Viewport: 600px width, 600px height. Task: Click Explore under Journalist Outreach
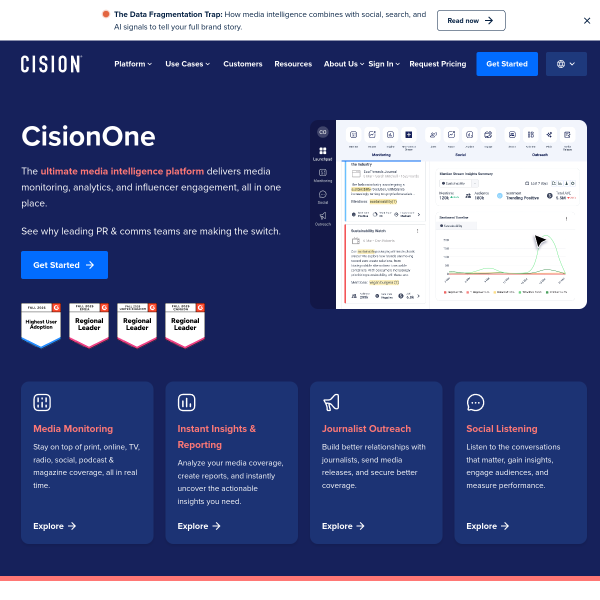pos(343,526)
